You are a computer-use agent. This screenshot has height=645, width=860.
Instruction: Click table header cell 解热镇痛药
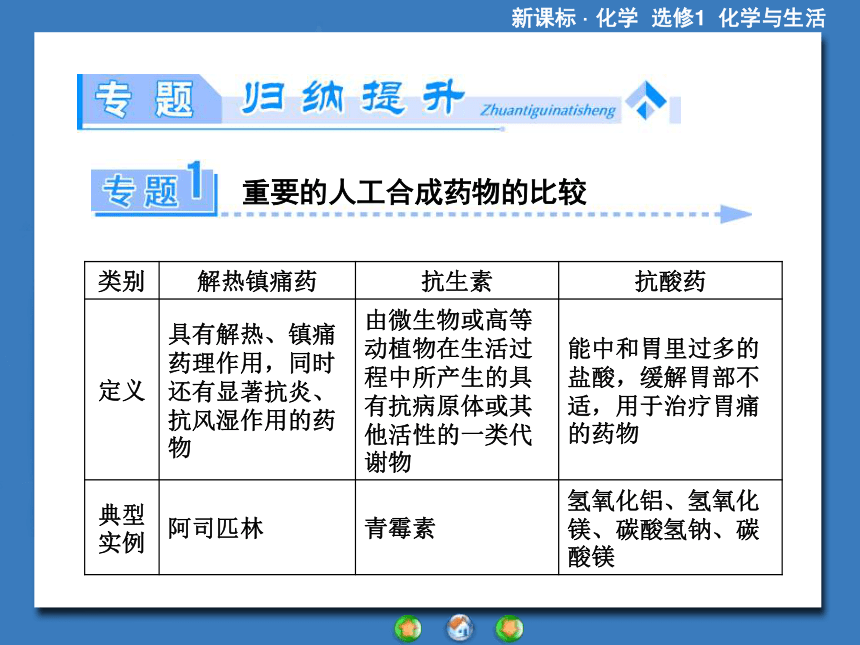(257, 280)
